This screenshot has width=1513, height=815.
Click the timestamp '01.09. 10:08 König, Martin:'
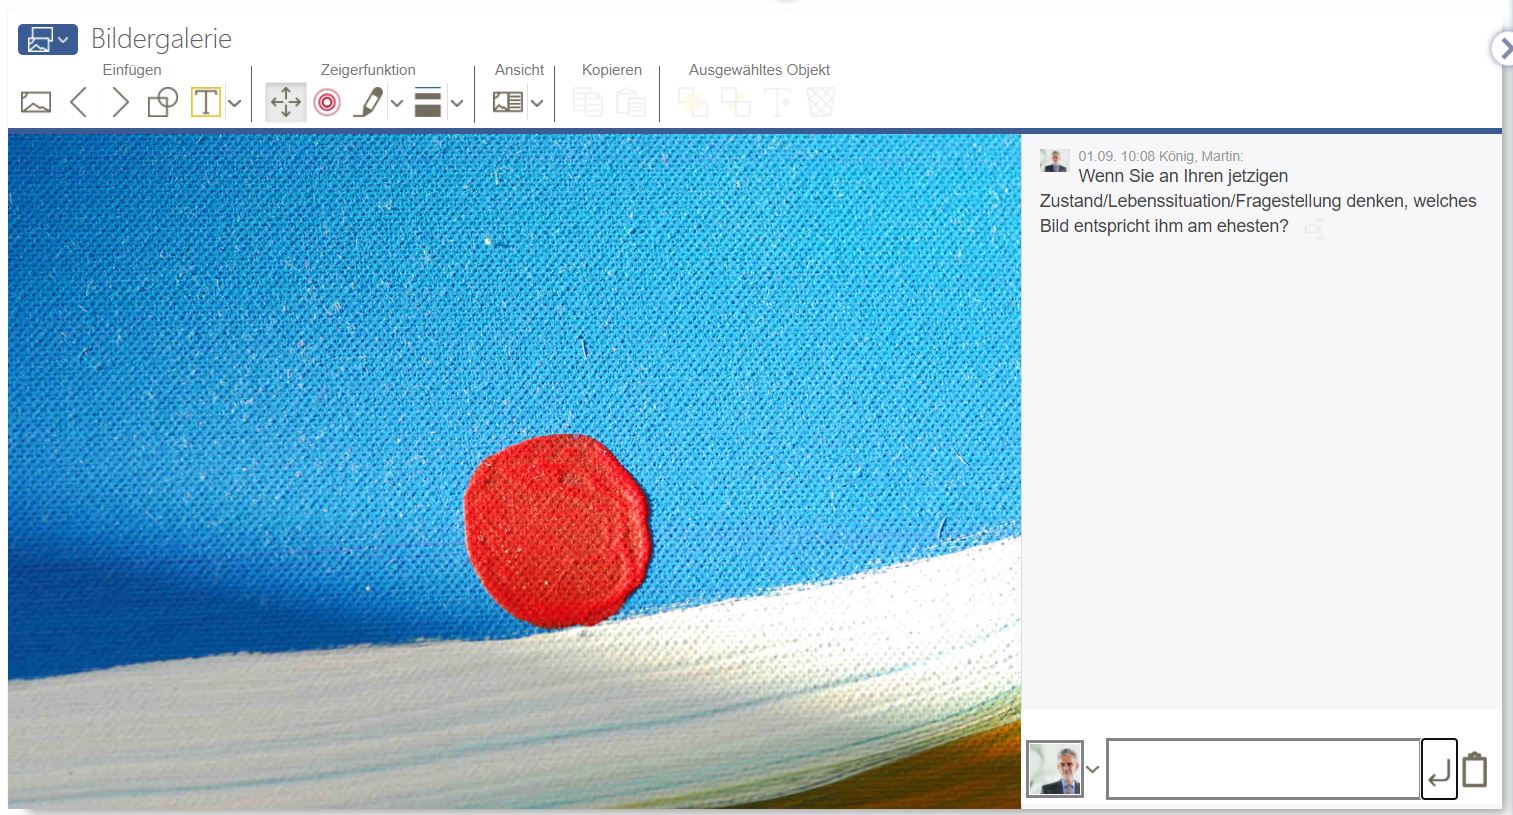(1161, 156)
